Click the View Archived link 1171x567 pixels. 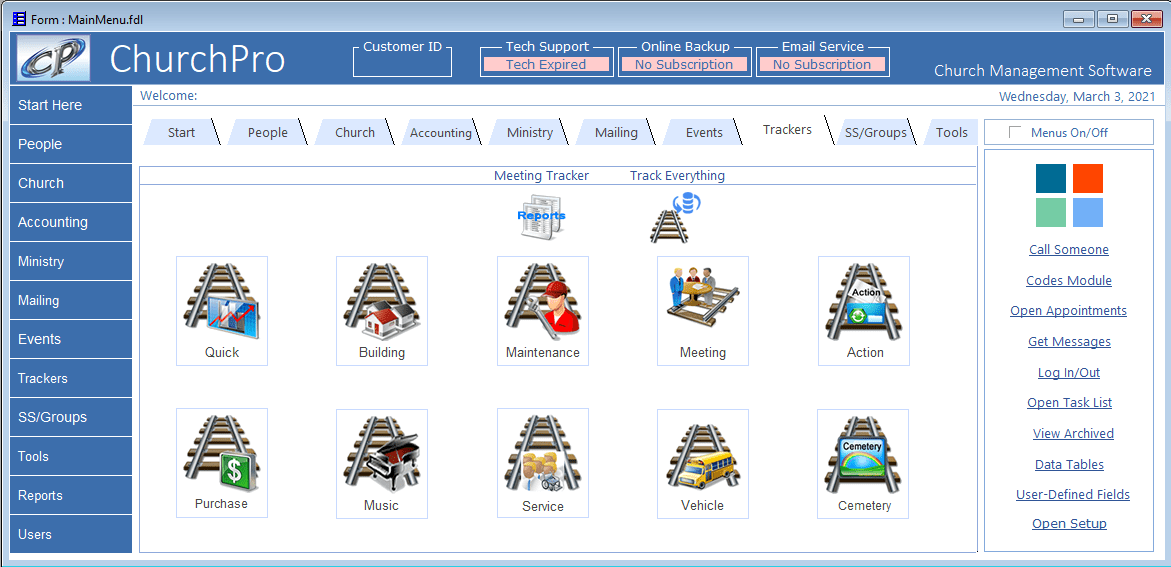1073,433
